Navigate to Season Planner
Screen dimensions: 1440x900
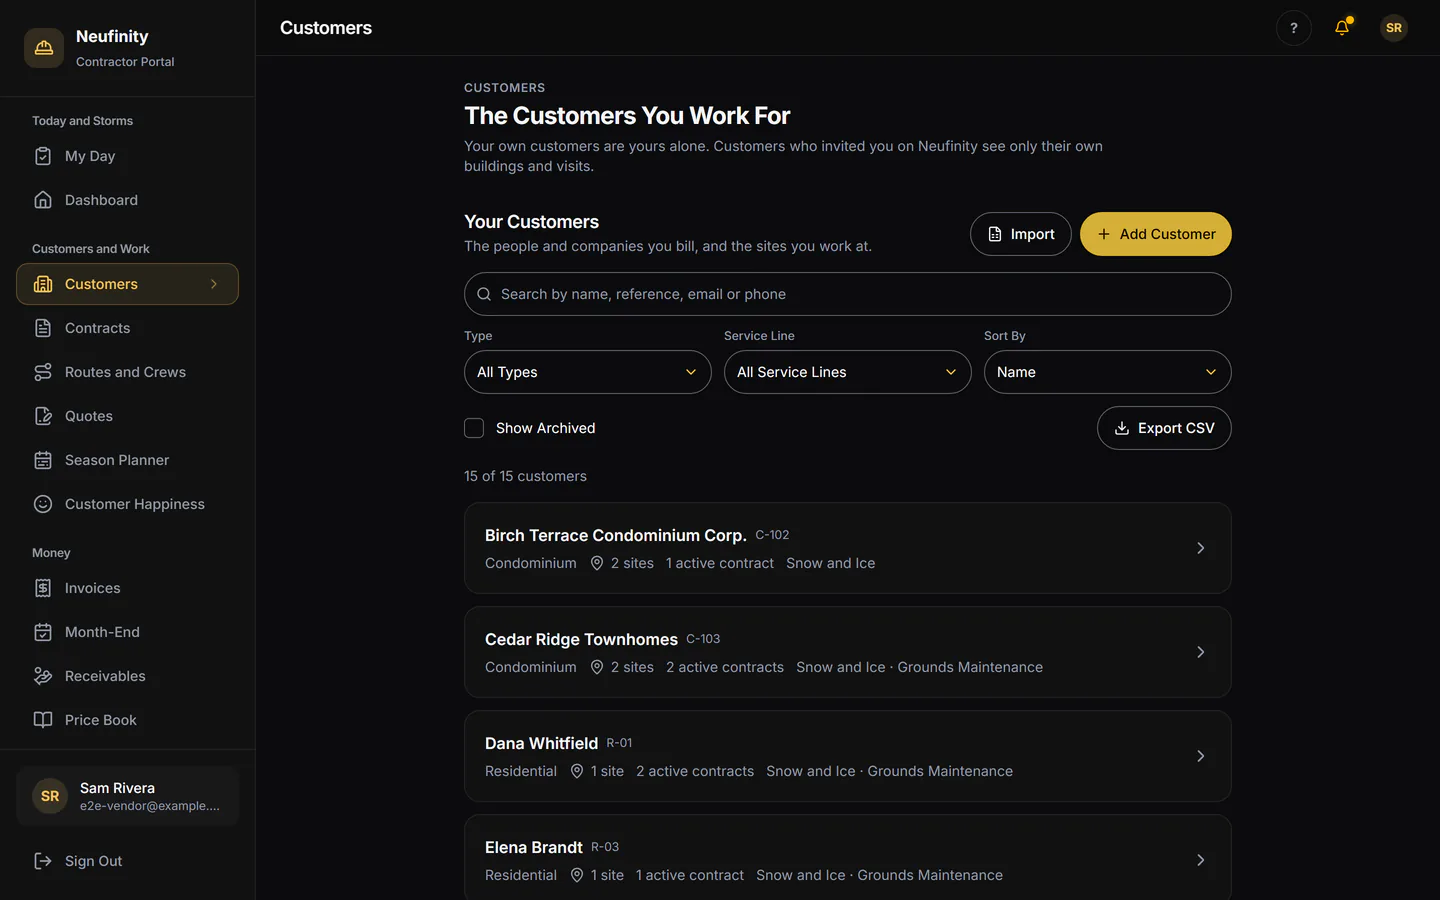coord(127,460)
